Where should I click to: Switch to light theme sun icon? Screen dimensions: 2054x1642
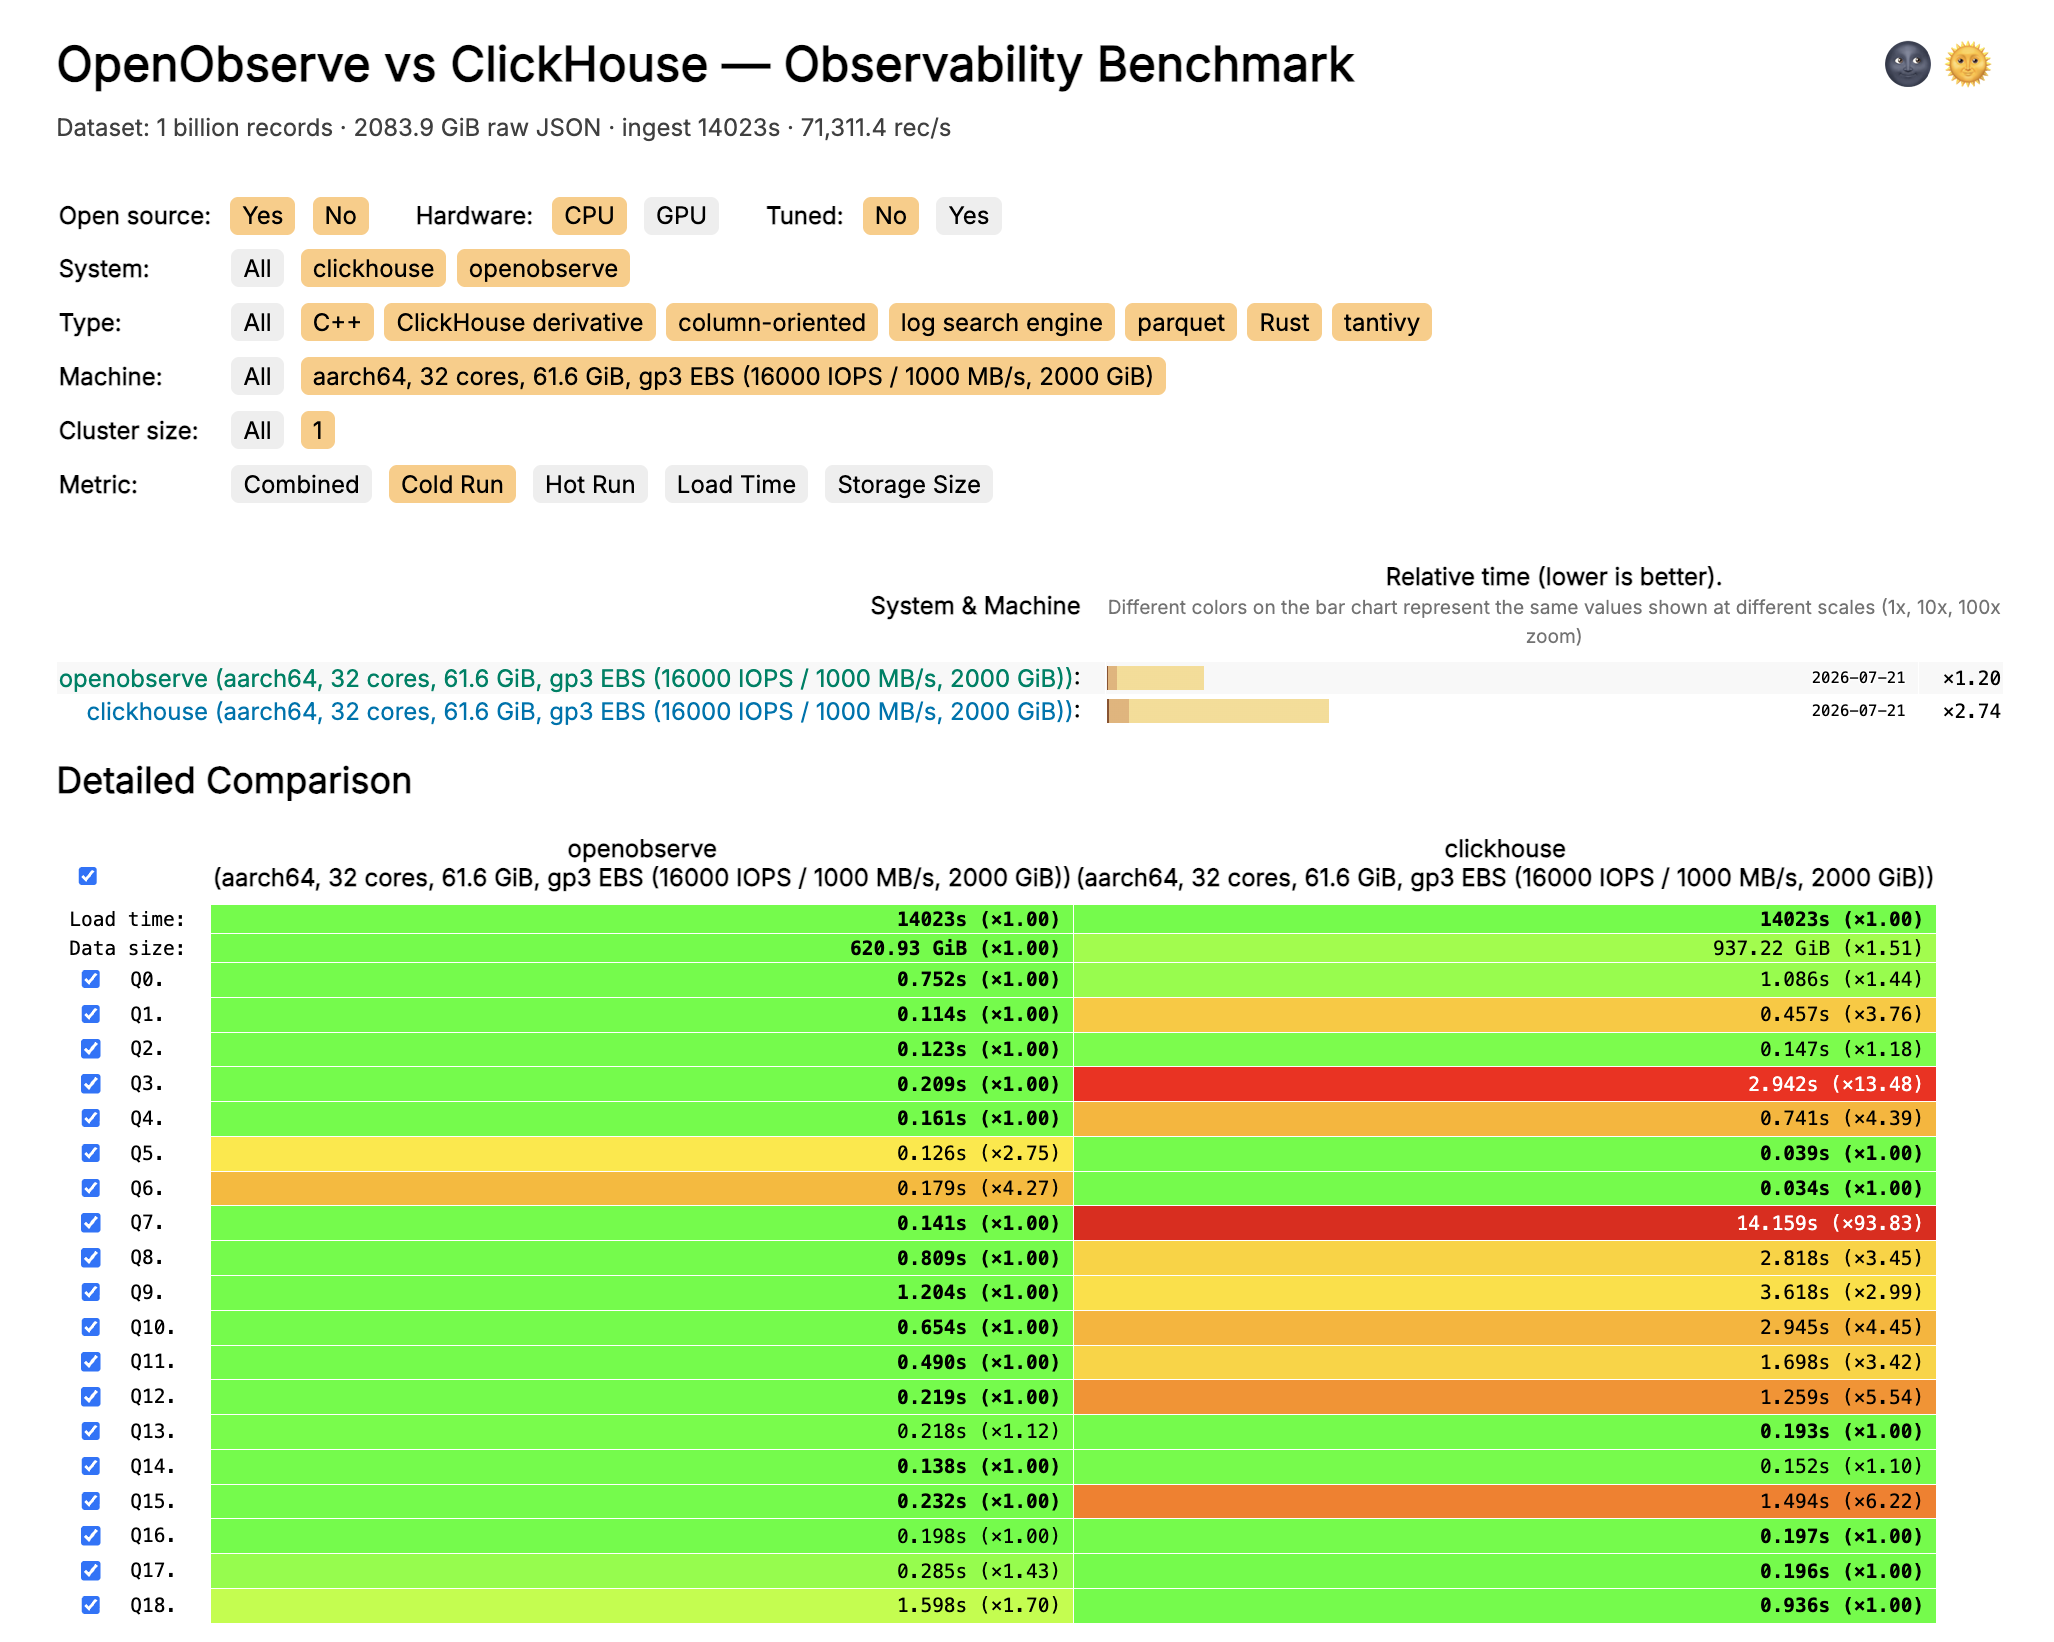coord(1968,65)
